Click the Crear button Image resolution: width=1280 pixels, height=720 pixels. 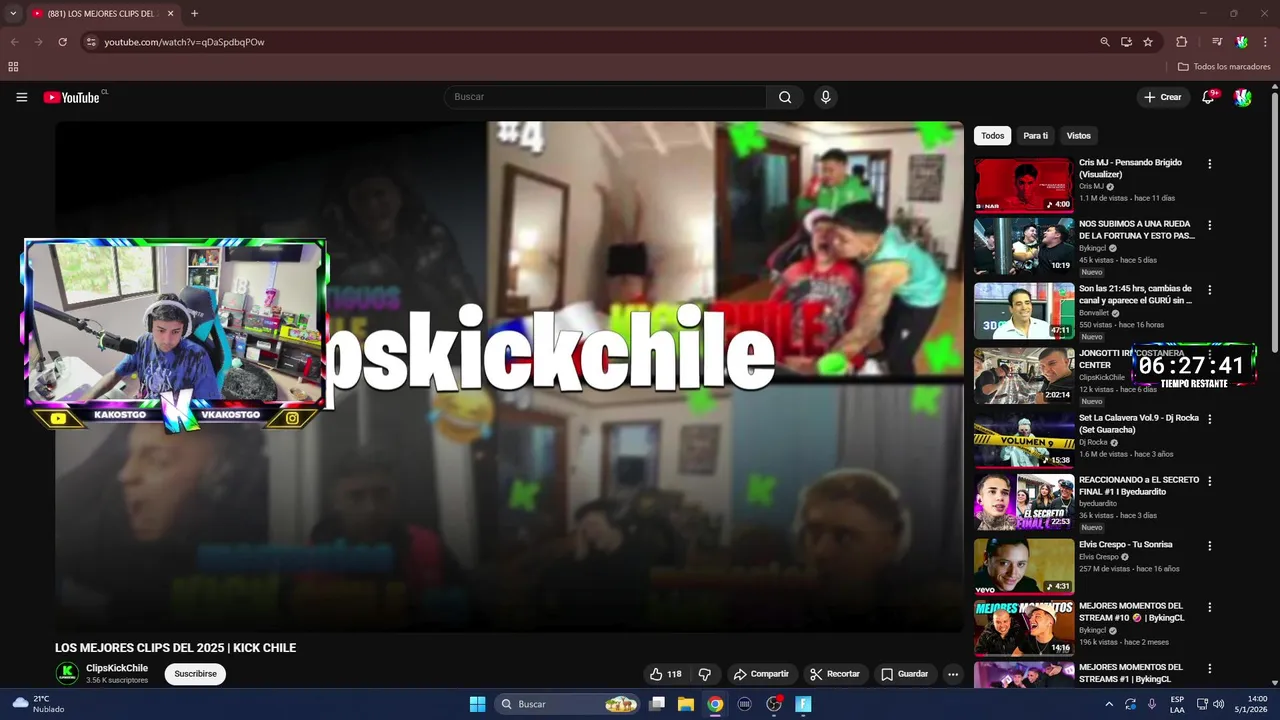click(1162, 97)
